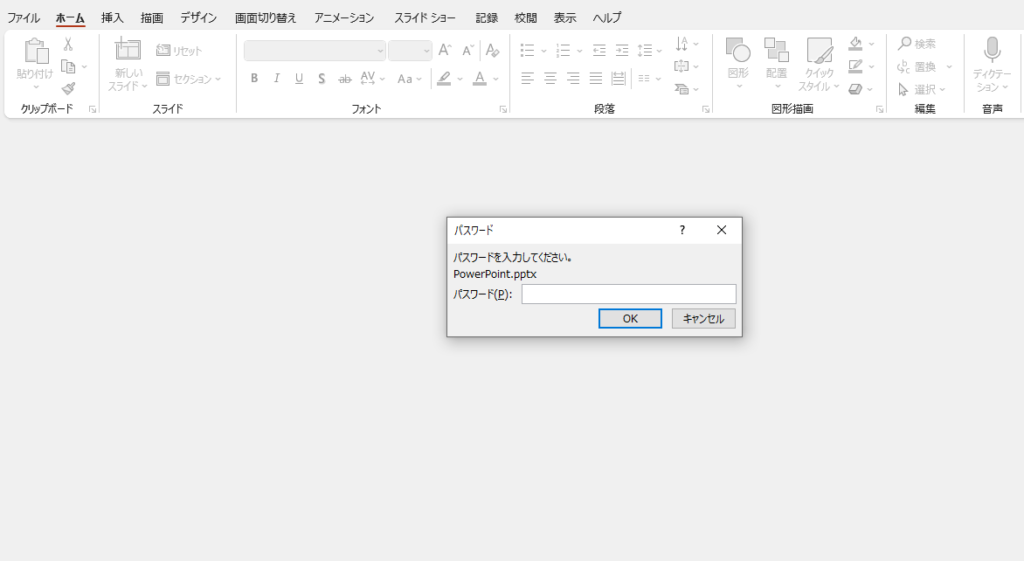This screenshot has width=1024, height=561.
Task: Toggle Justify paragraph alignment
Action: click(x=596, y=78)
